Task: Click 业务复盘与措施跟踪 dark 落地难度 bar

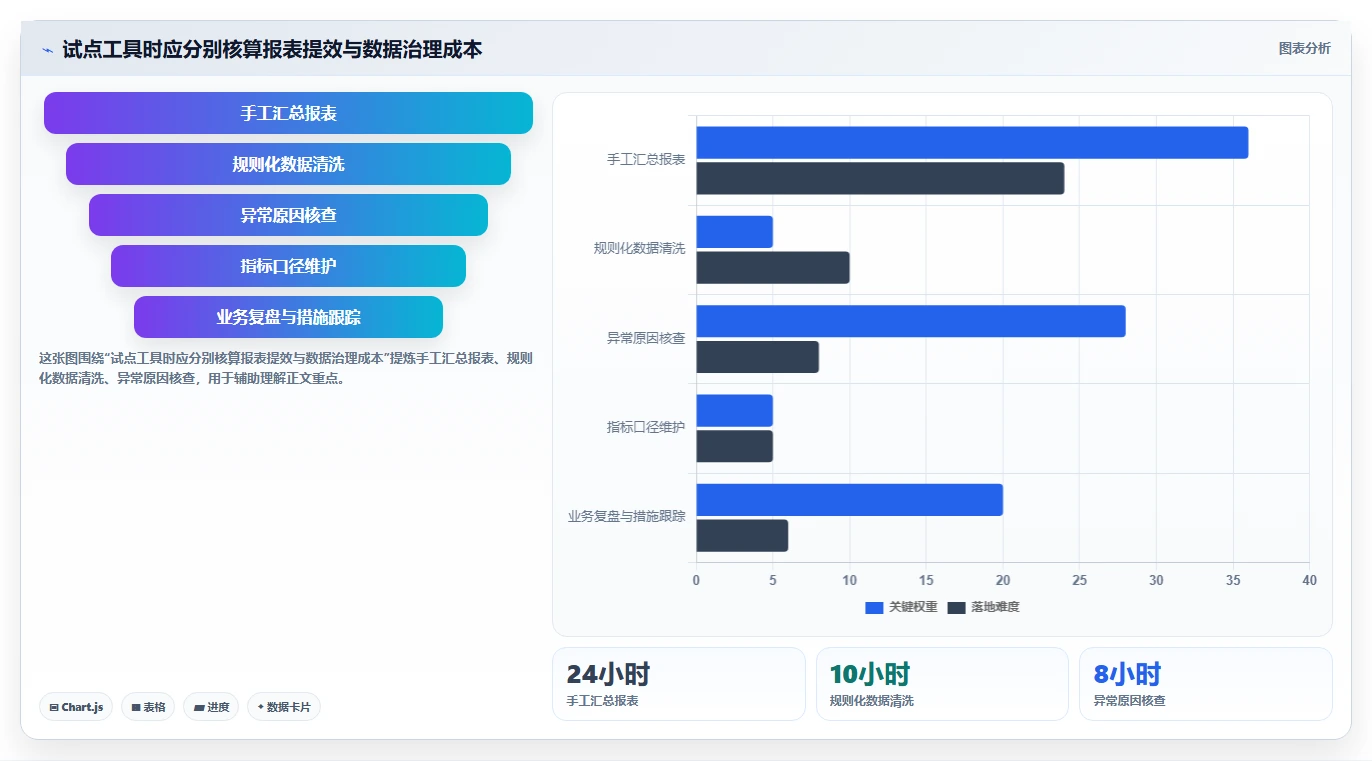Action: pos(742,536)
